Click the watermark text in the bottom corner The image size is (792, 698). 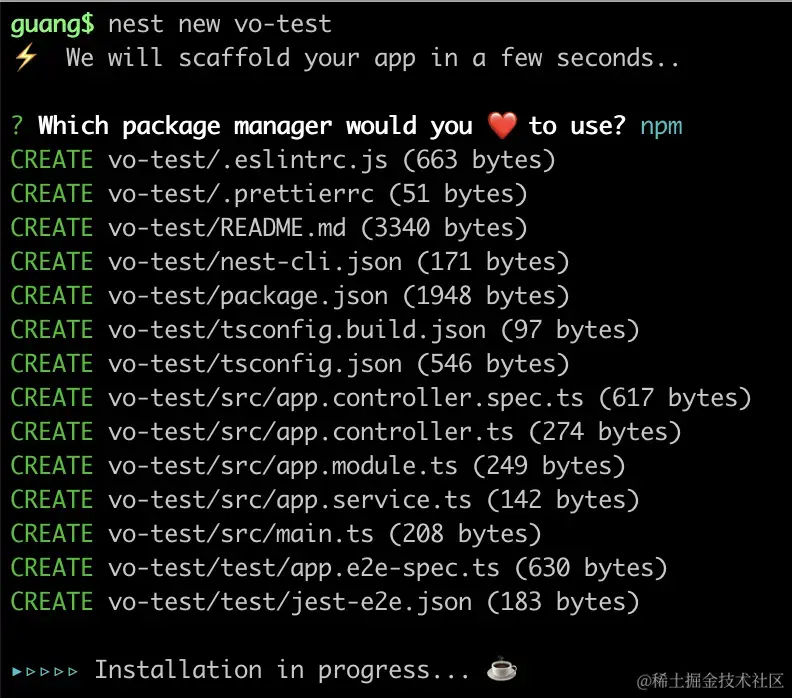tap(714, 679)
